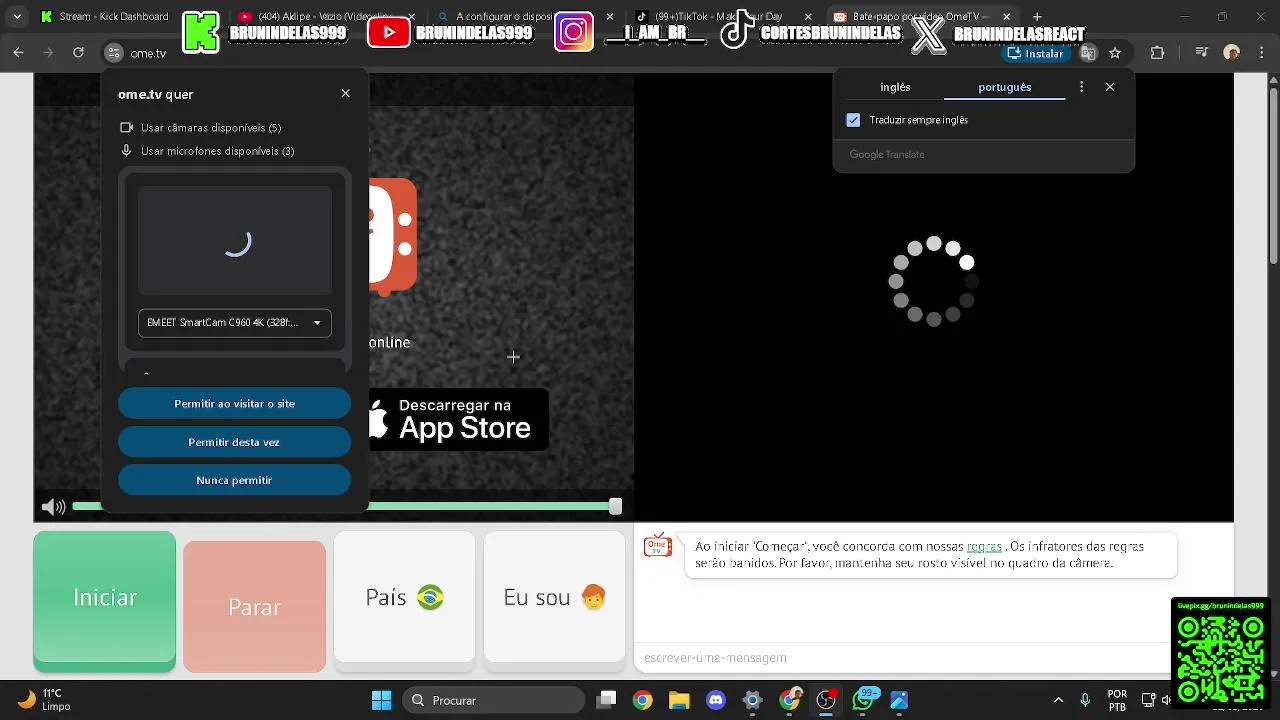
Task: Click the Google Translate icon in address bar
Action: point(1088,53)
